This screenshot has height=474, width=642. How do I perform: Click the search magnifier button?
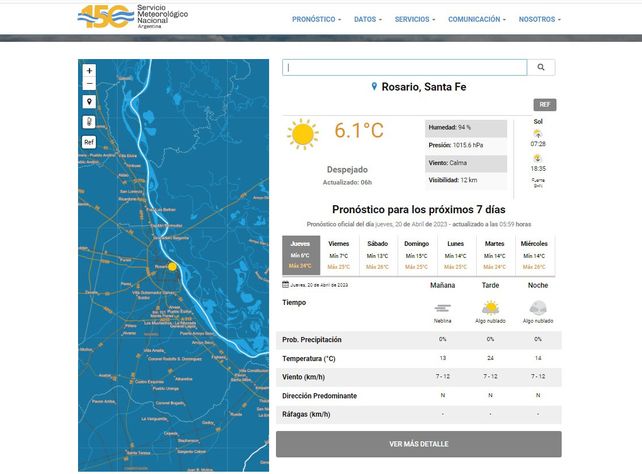coord(541,67)
